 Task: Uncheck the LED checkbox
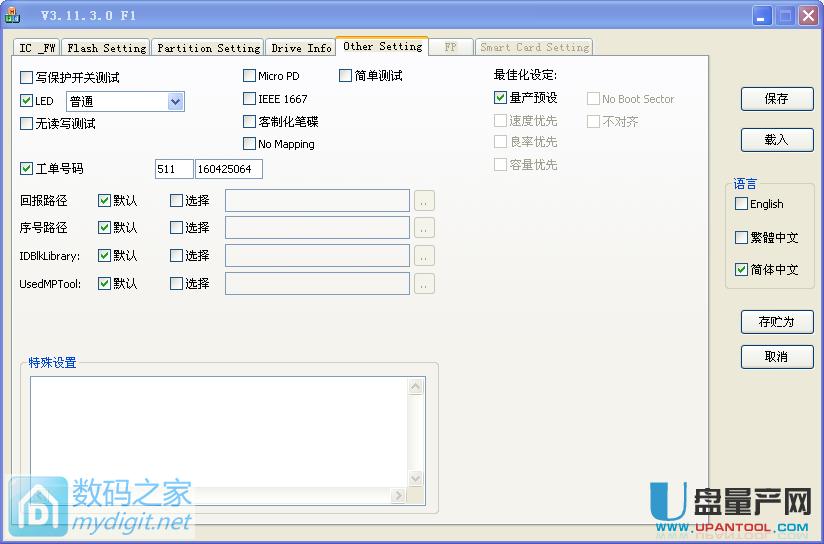pos(26,100)
